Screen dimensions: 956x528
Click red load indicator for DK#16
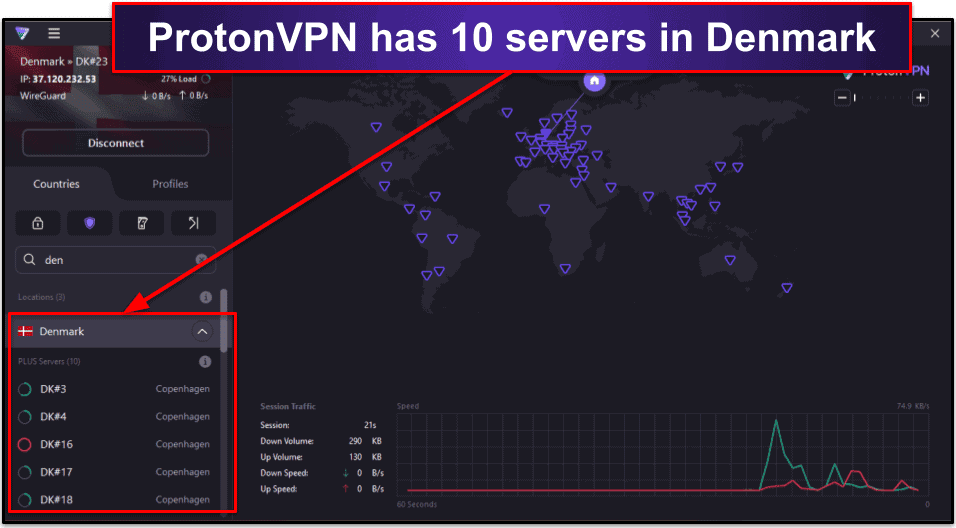tap(24, 444)
